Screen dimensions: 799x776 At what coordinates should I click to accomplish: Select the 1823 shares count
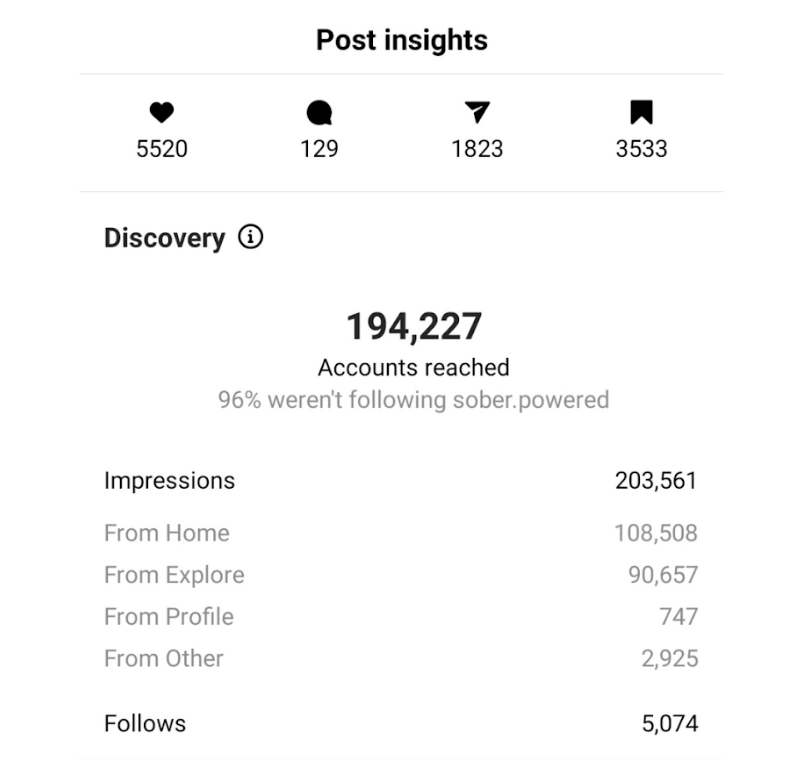pyautogui.click(x=477, y=149)
